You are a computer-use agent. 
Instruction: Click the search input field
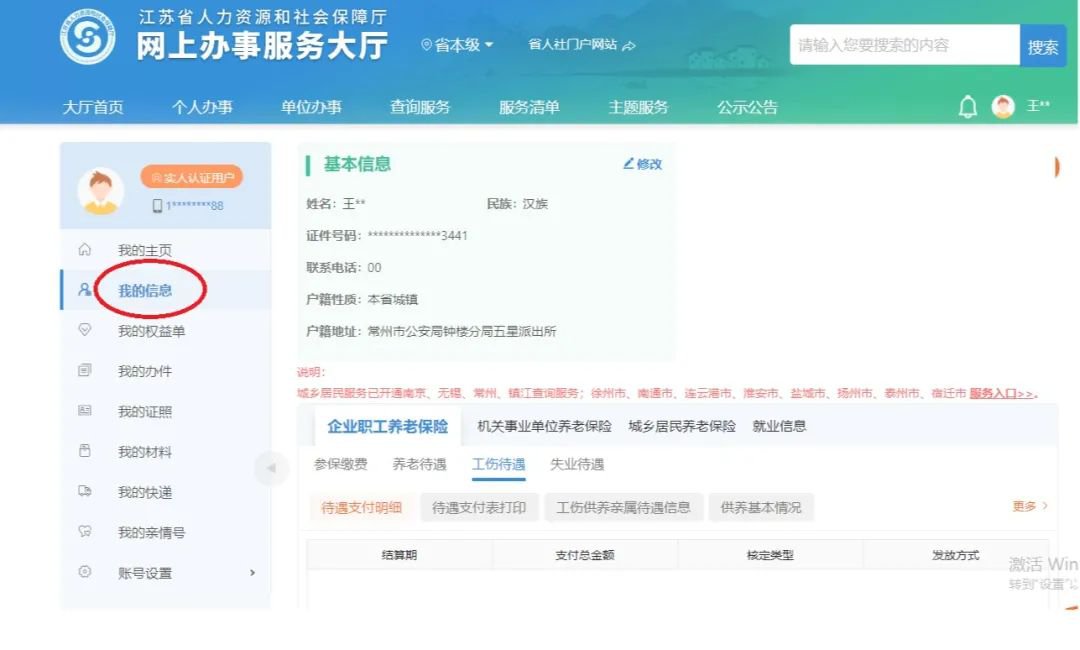point(904,45)
